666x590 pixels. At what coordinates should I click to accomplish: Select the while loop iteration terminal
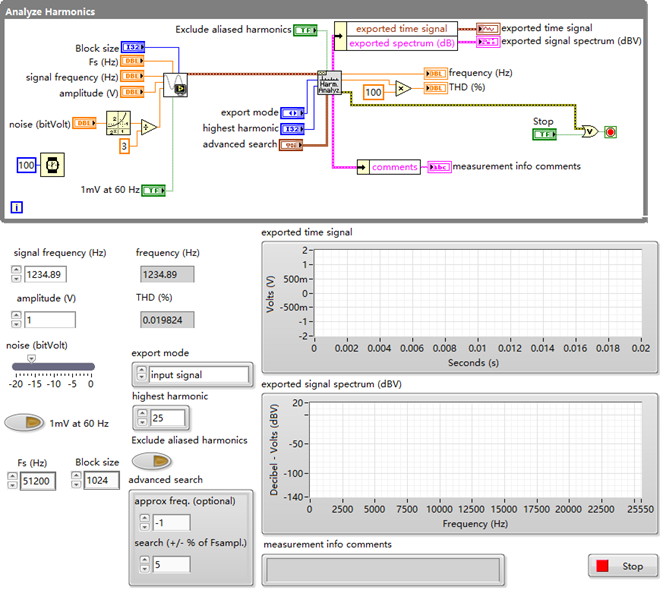click(x=16, y=208)
